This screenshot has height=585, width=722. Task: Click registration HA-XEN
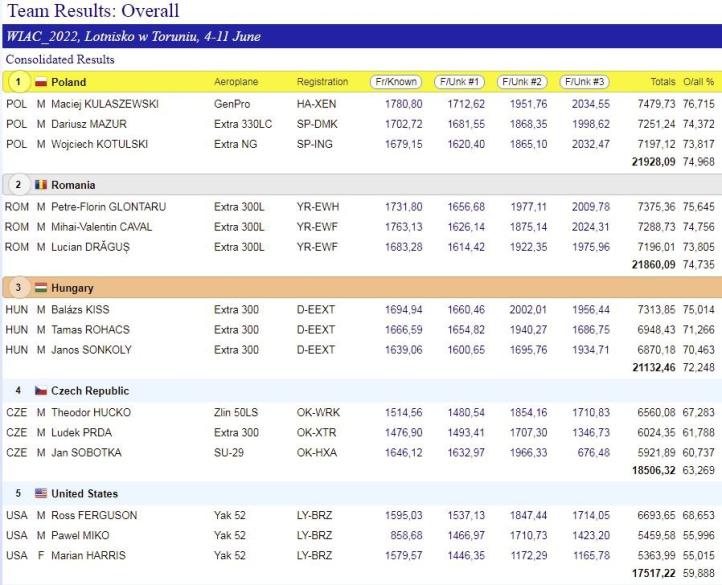click(316, 104)
